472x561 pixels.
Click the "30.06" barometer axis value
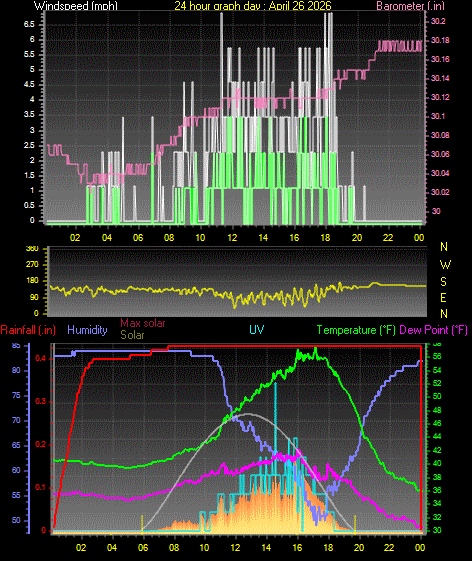pyautogui.click(x=440, y=154)
